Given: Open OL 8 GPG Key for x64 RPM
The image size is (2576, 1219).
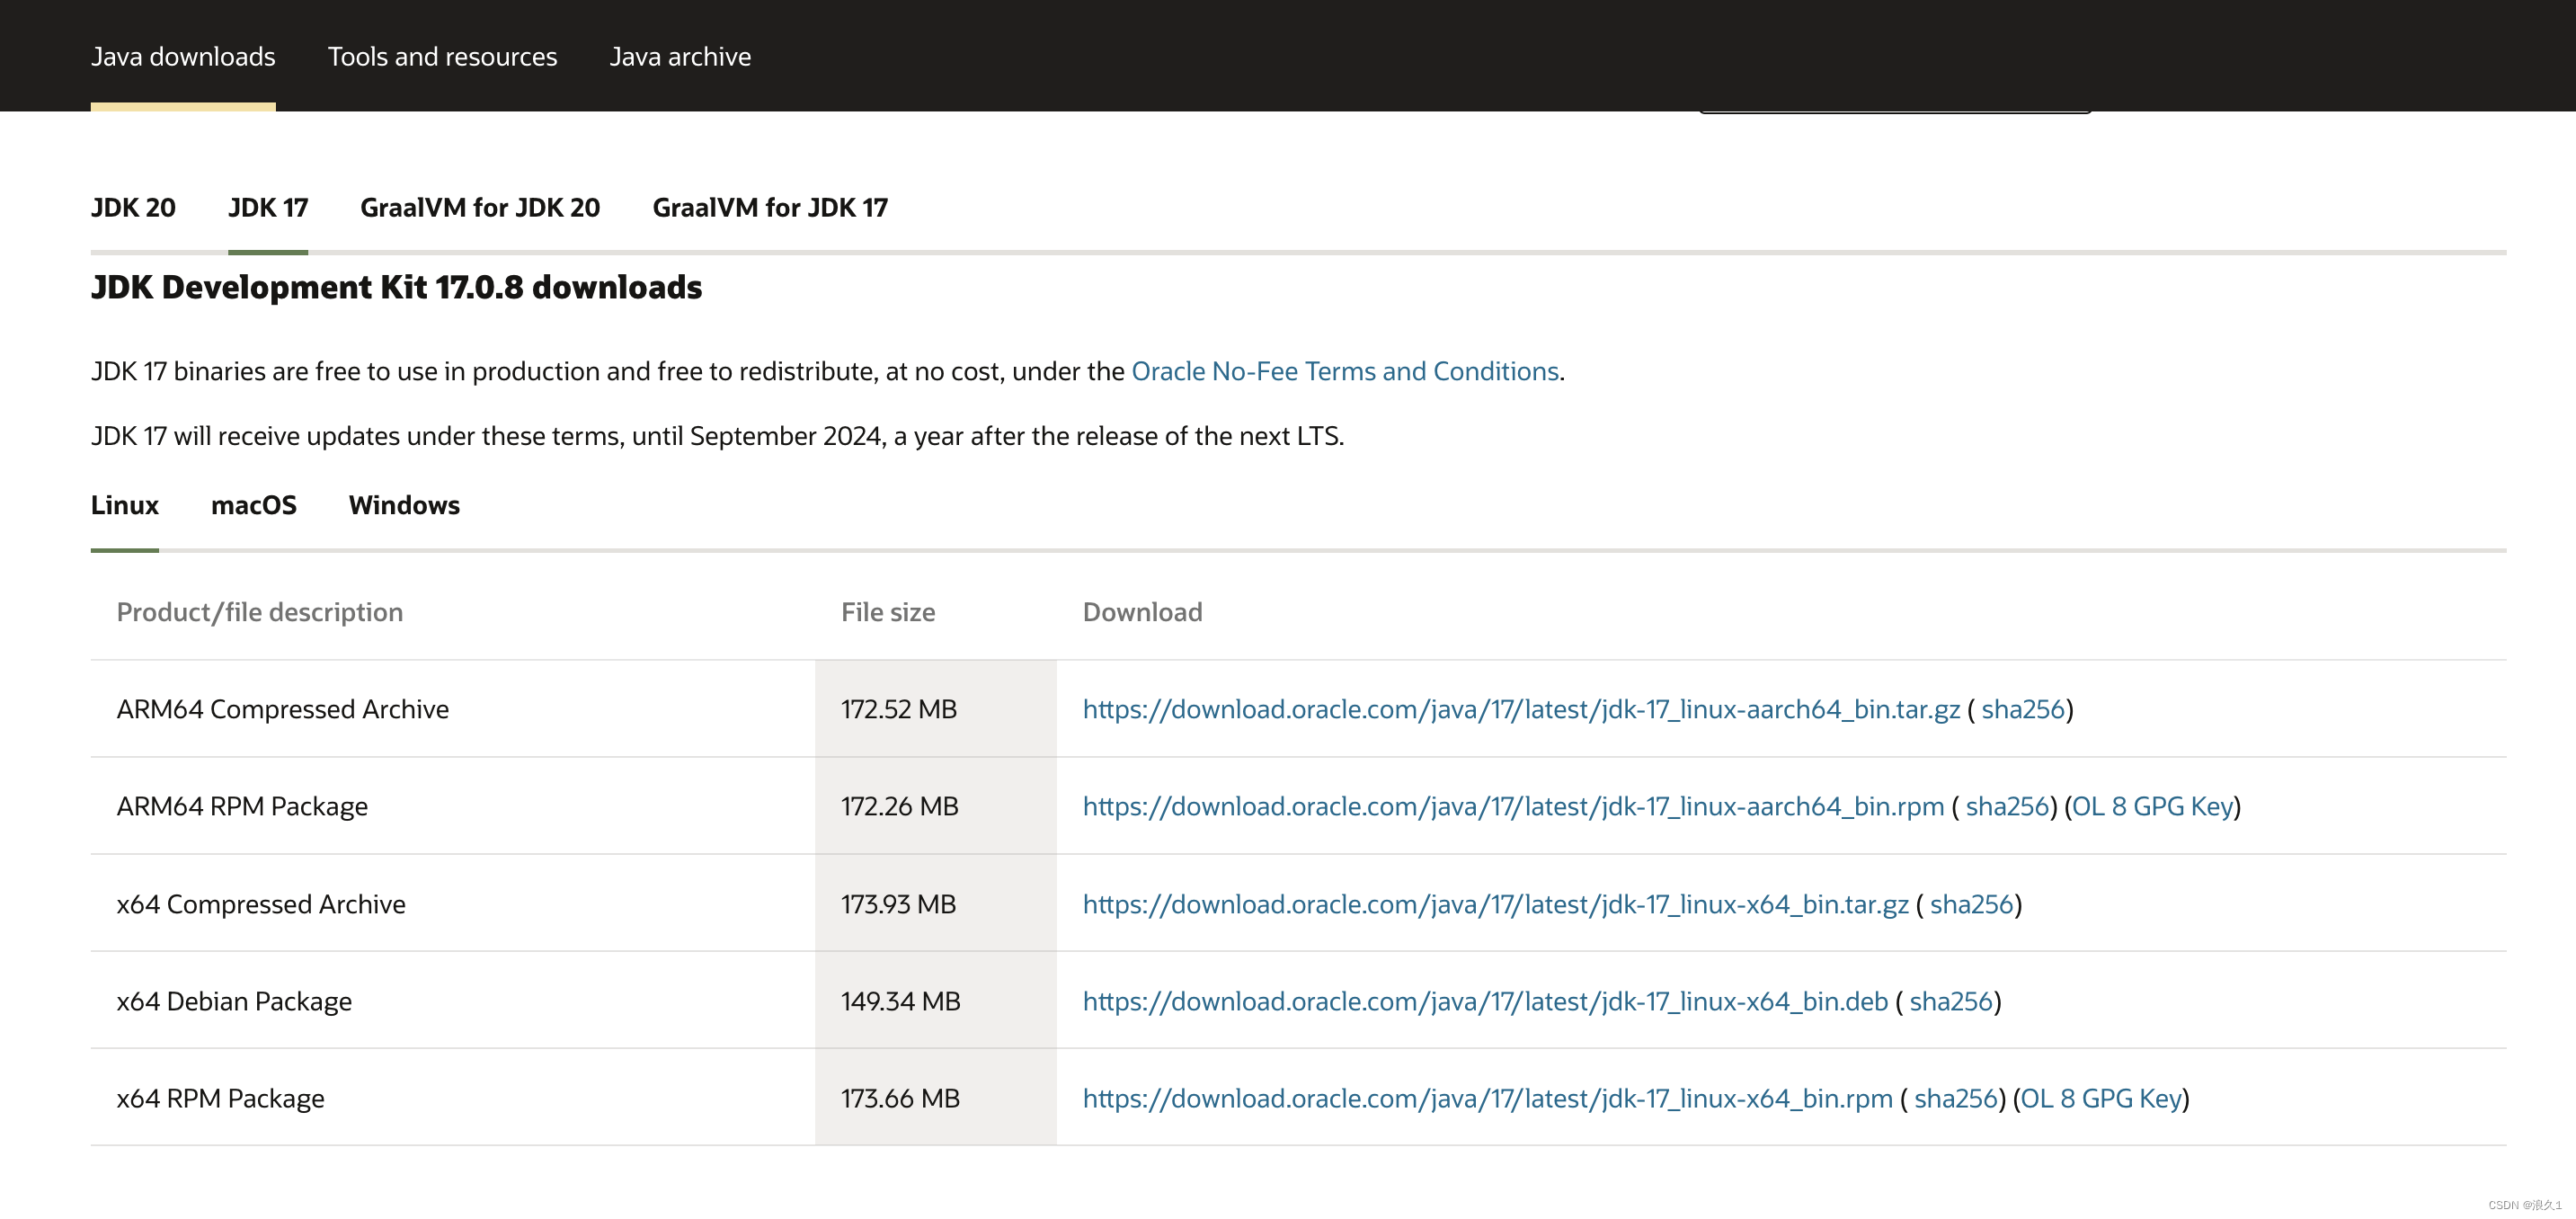Looking at the screenshot, I should (x=2100, y=1099).
